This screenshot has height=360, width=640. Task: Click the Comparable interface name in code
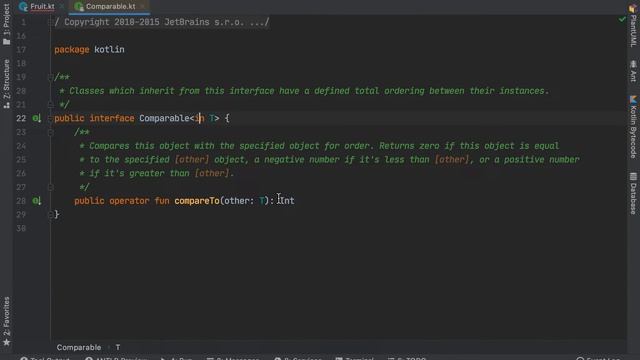164,118
